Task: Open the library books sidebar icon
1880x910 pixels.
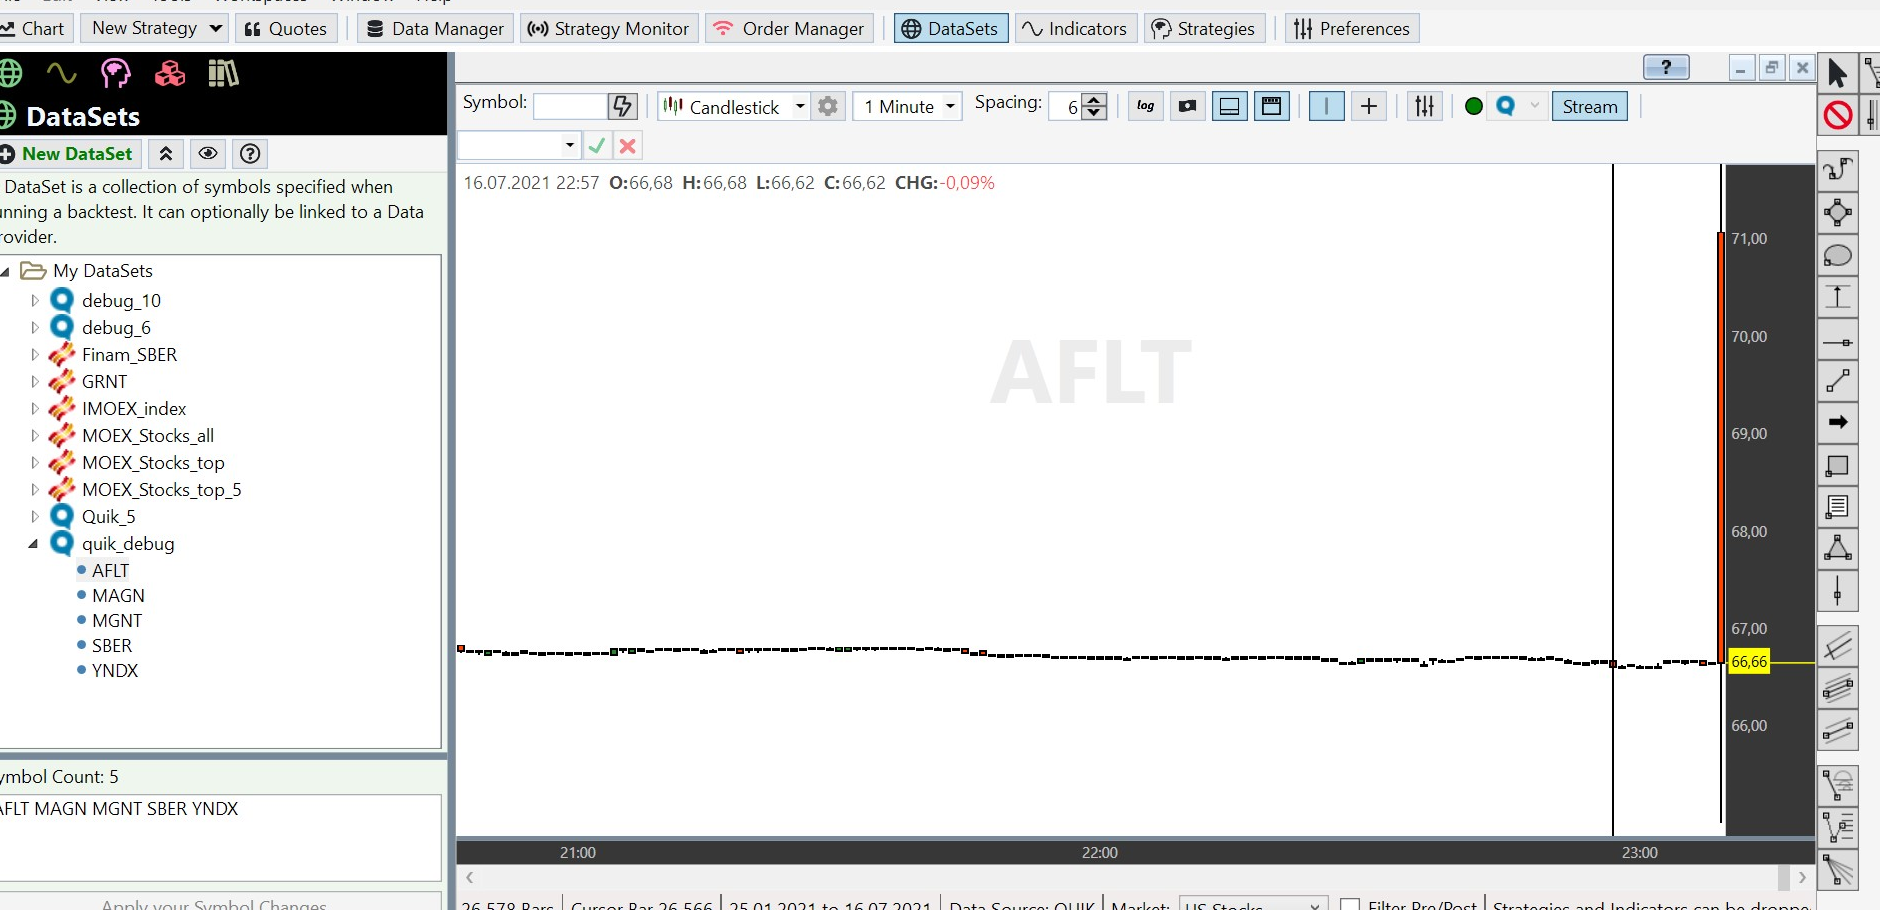Action: point(223,73)
